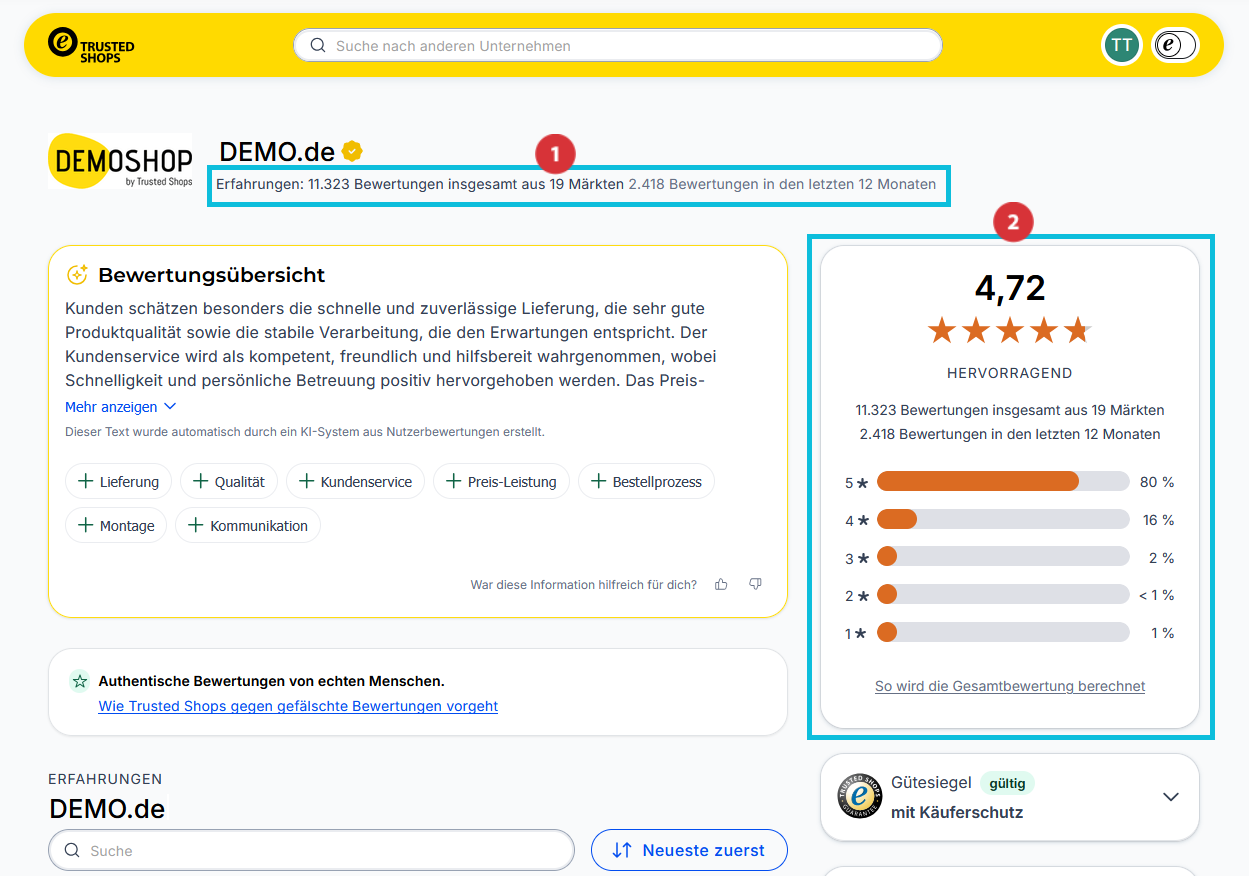
Task: Open the Neueste zuerst sort dropdown
Action: click(x=689, y=850)
